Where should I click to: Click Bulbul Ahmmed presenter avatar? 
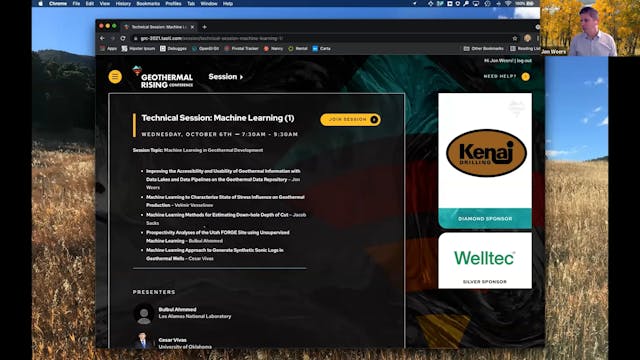144,313
